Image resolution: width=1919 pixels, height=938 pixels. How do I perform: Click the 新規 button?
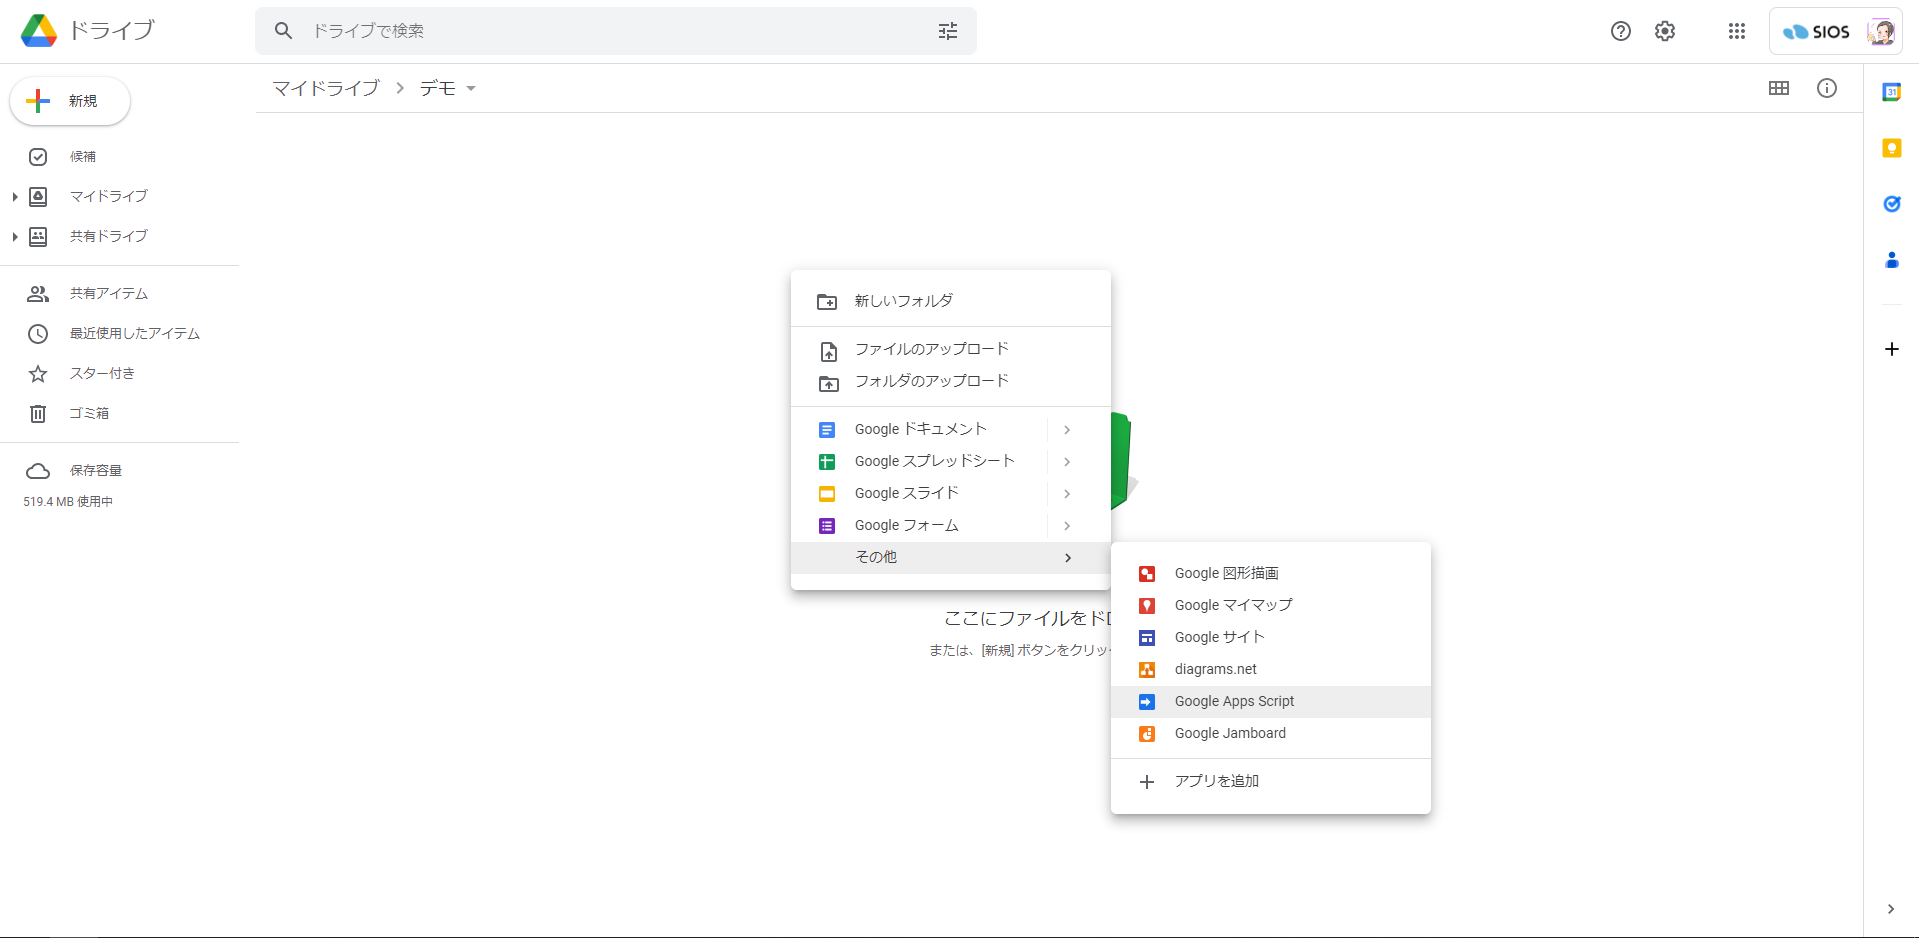coord(70,101)
